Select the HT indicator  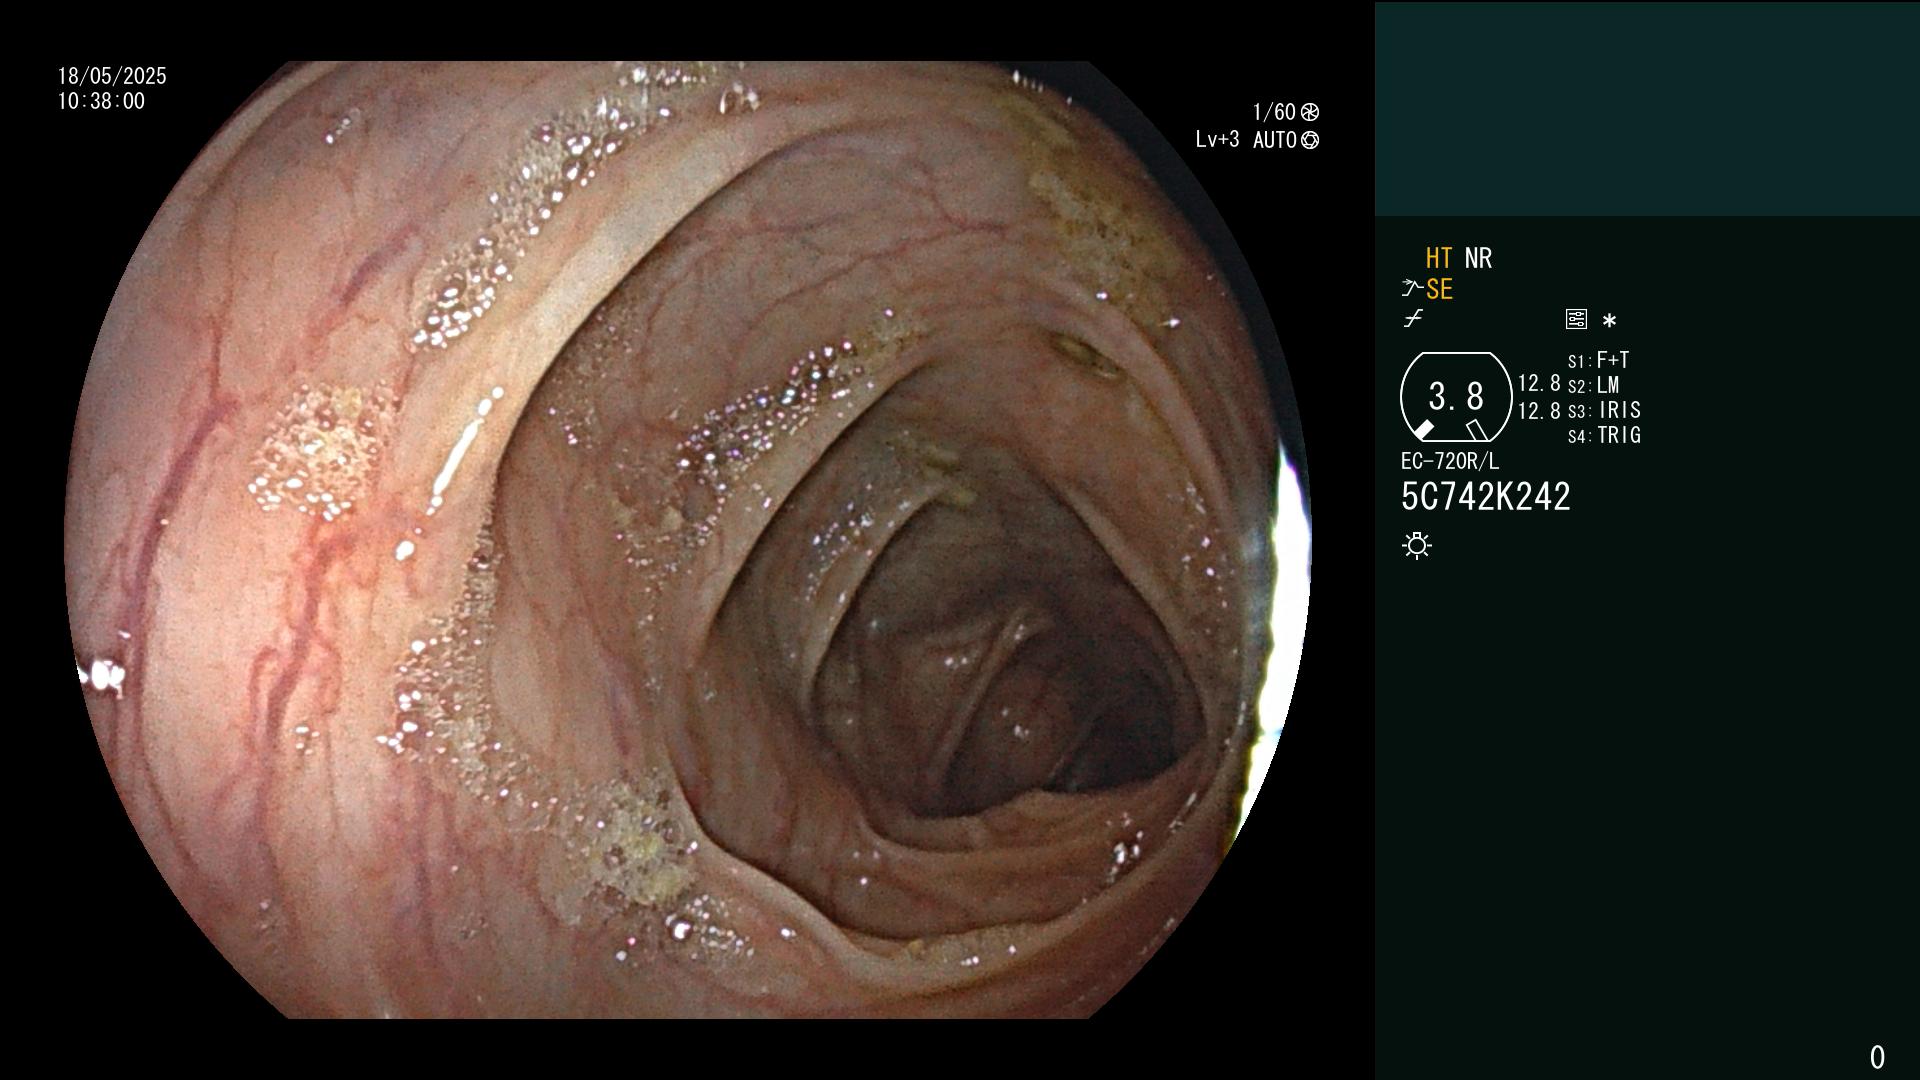1439,258
